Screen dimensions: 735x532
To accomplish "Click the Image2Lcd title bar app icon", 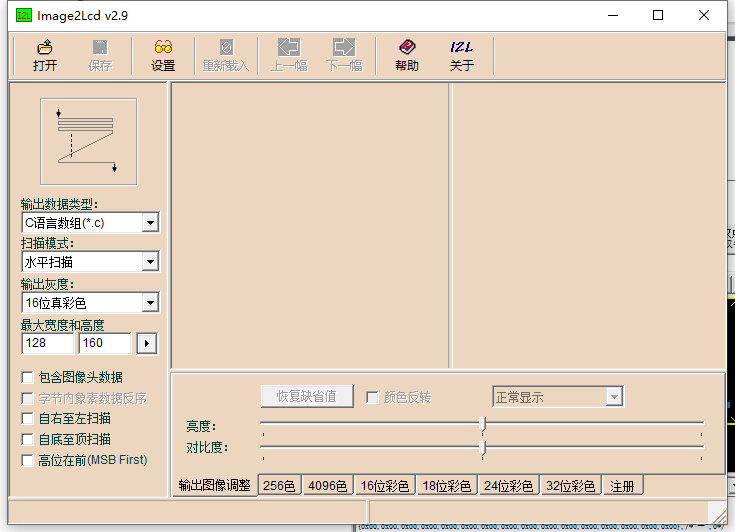I will (23, 15).
